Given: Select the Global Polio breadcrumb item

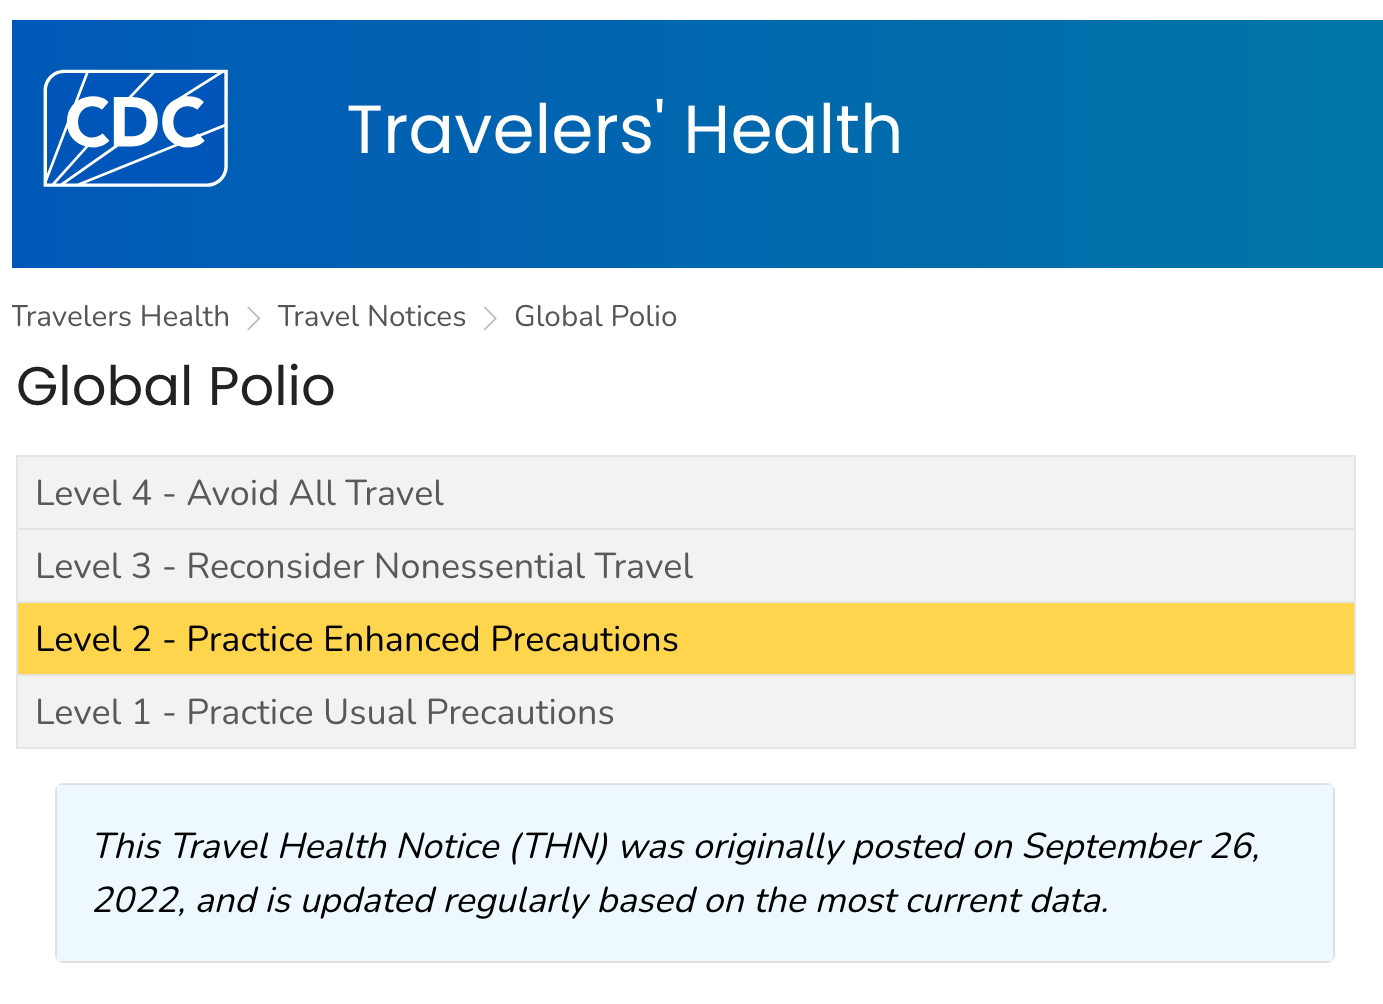Looking at the screenshot, I should (595, 316).
